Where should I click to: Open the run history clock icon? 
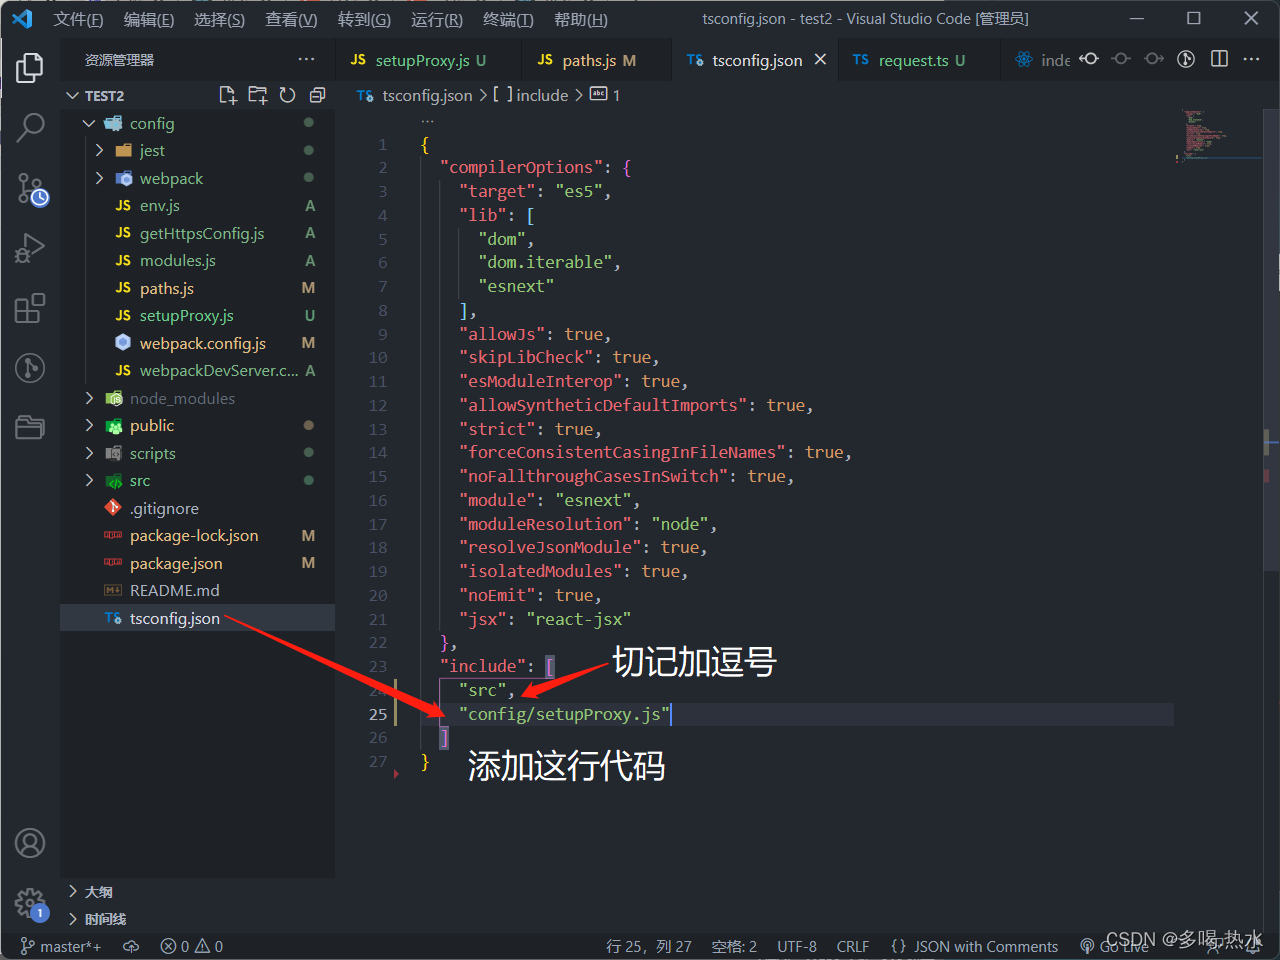1186,59
